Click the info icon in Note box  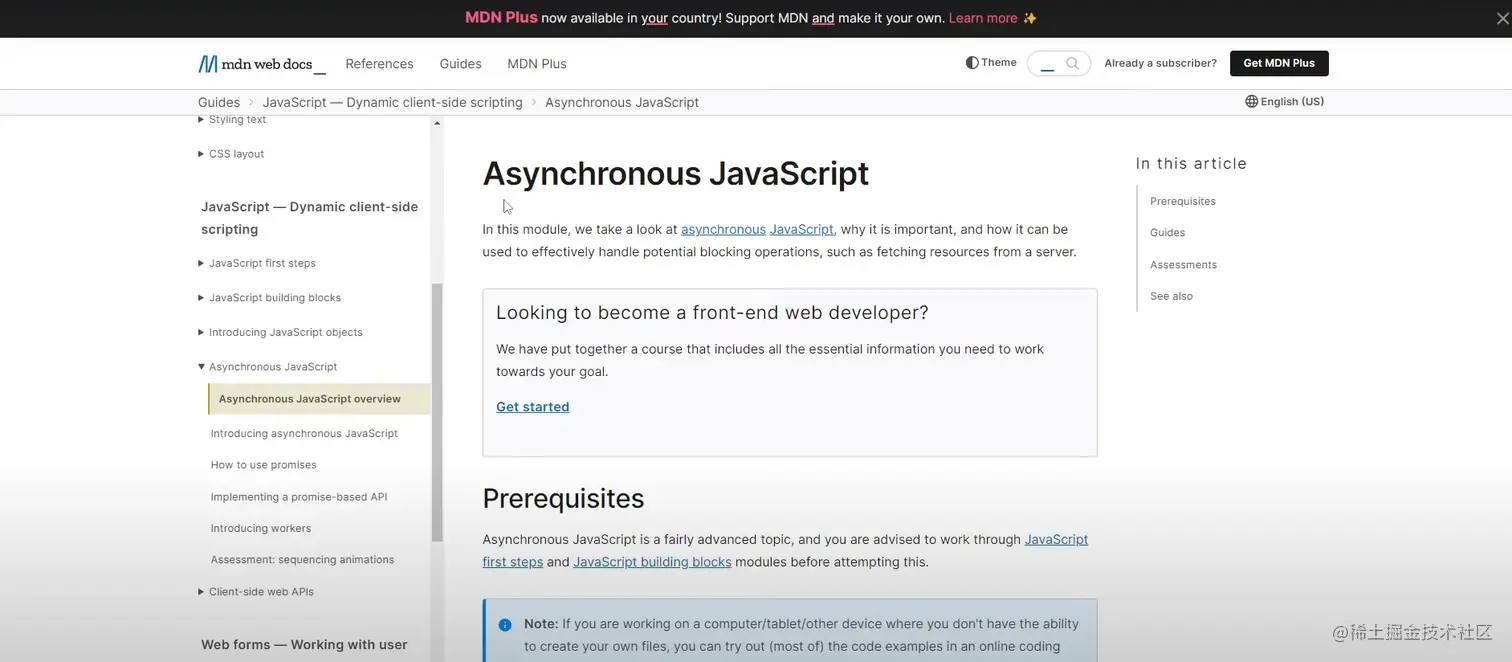[x=505, y=625]
